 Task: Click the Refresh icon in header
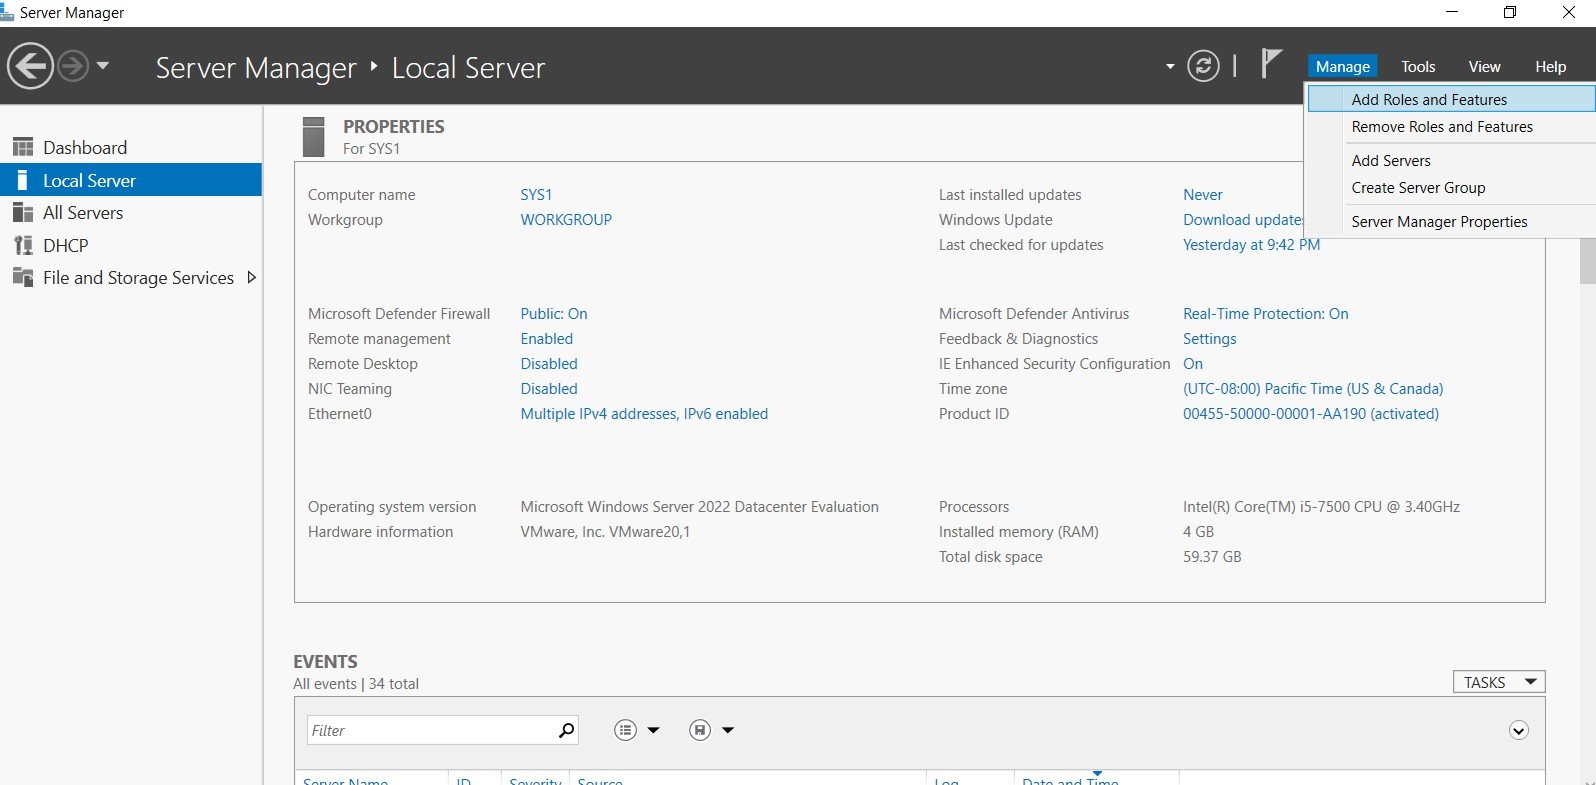coord(1203,66)
